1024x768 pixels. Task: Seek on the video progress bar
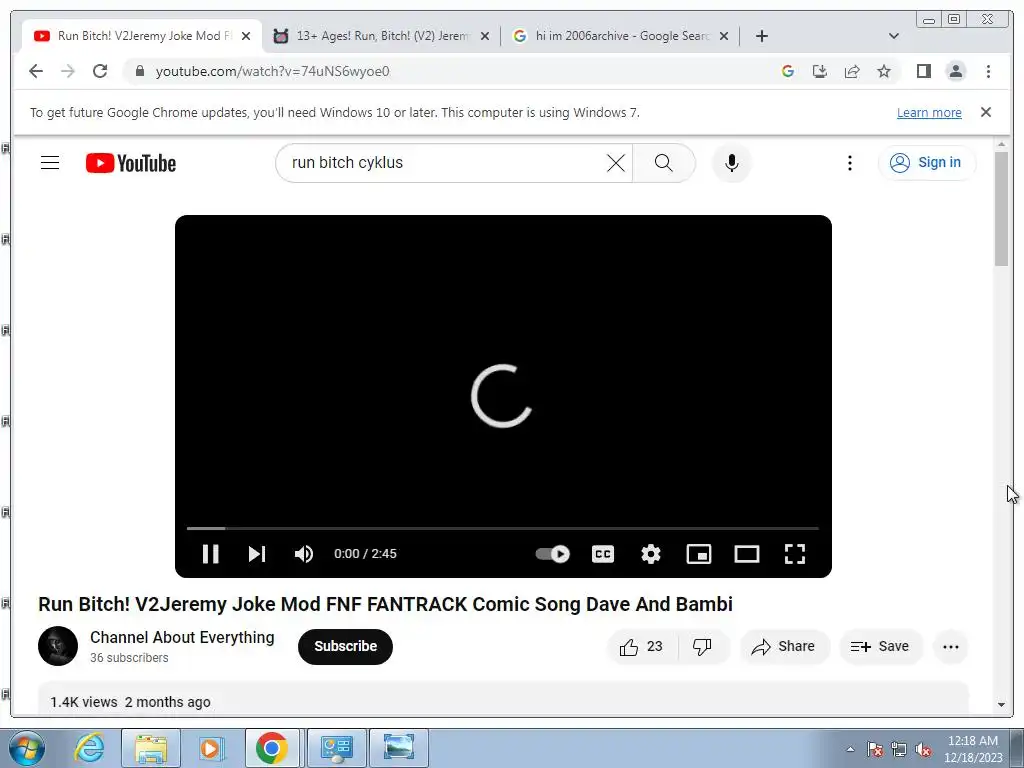click(502, 528)
